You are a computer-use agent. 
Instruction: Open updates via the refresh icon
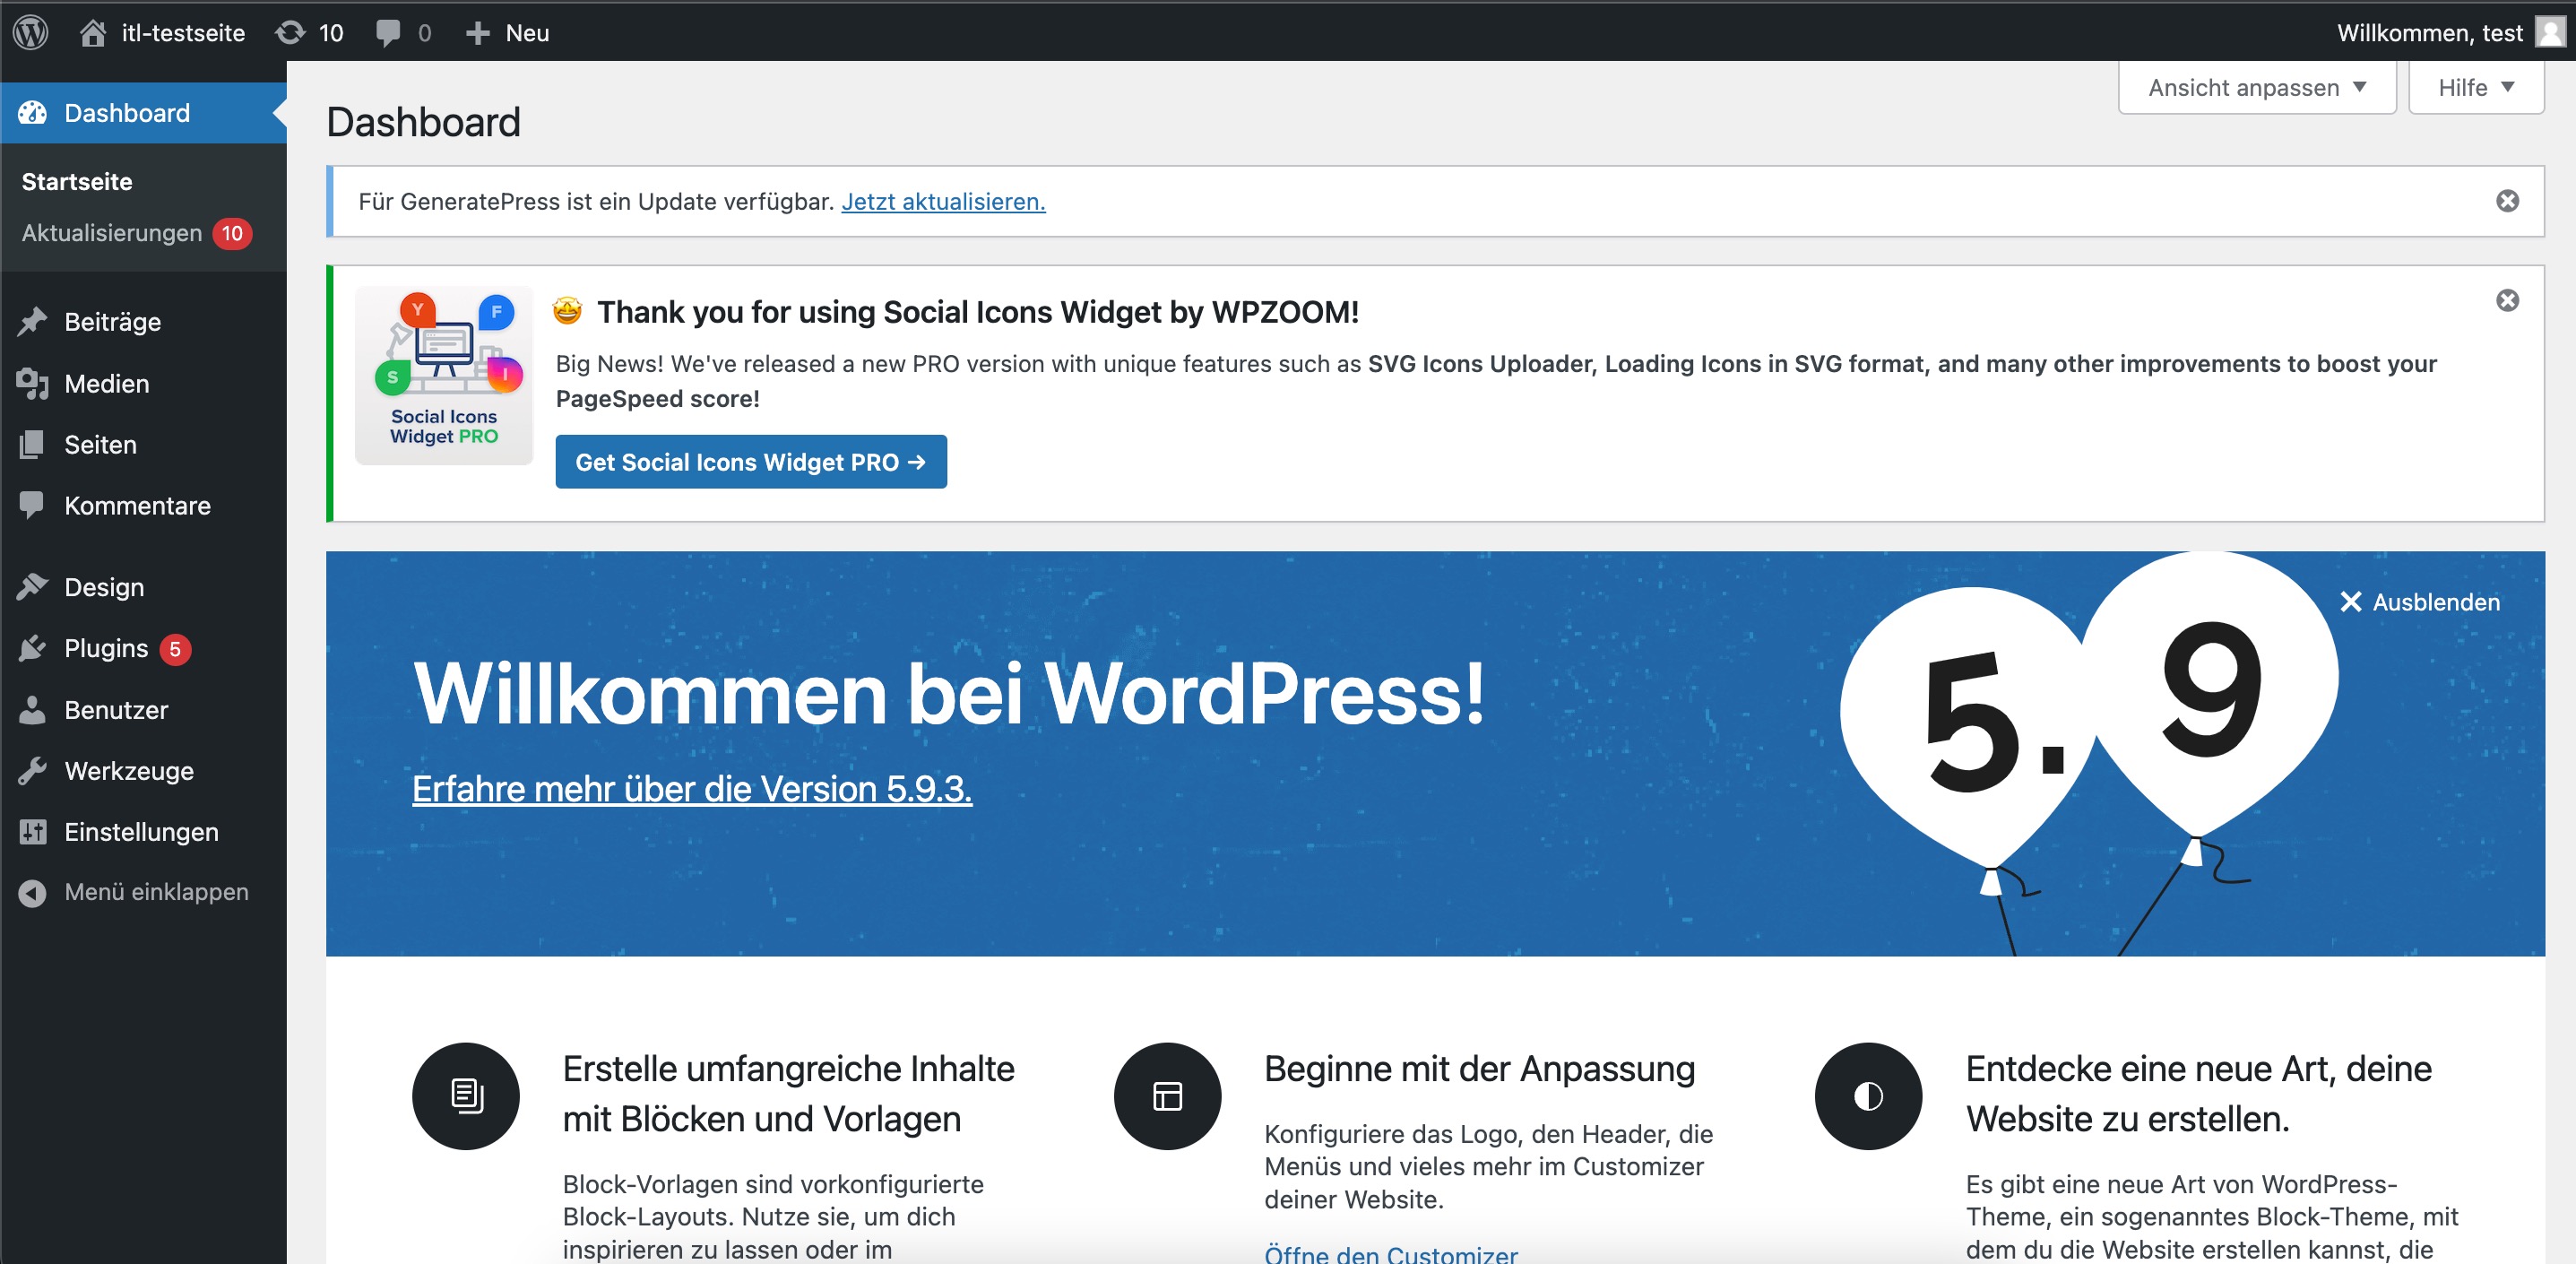pos(290,33)
